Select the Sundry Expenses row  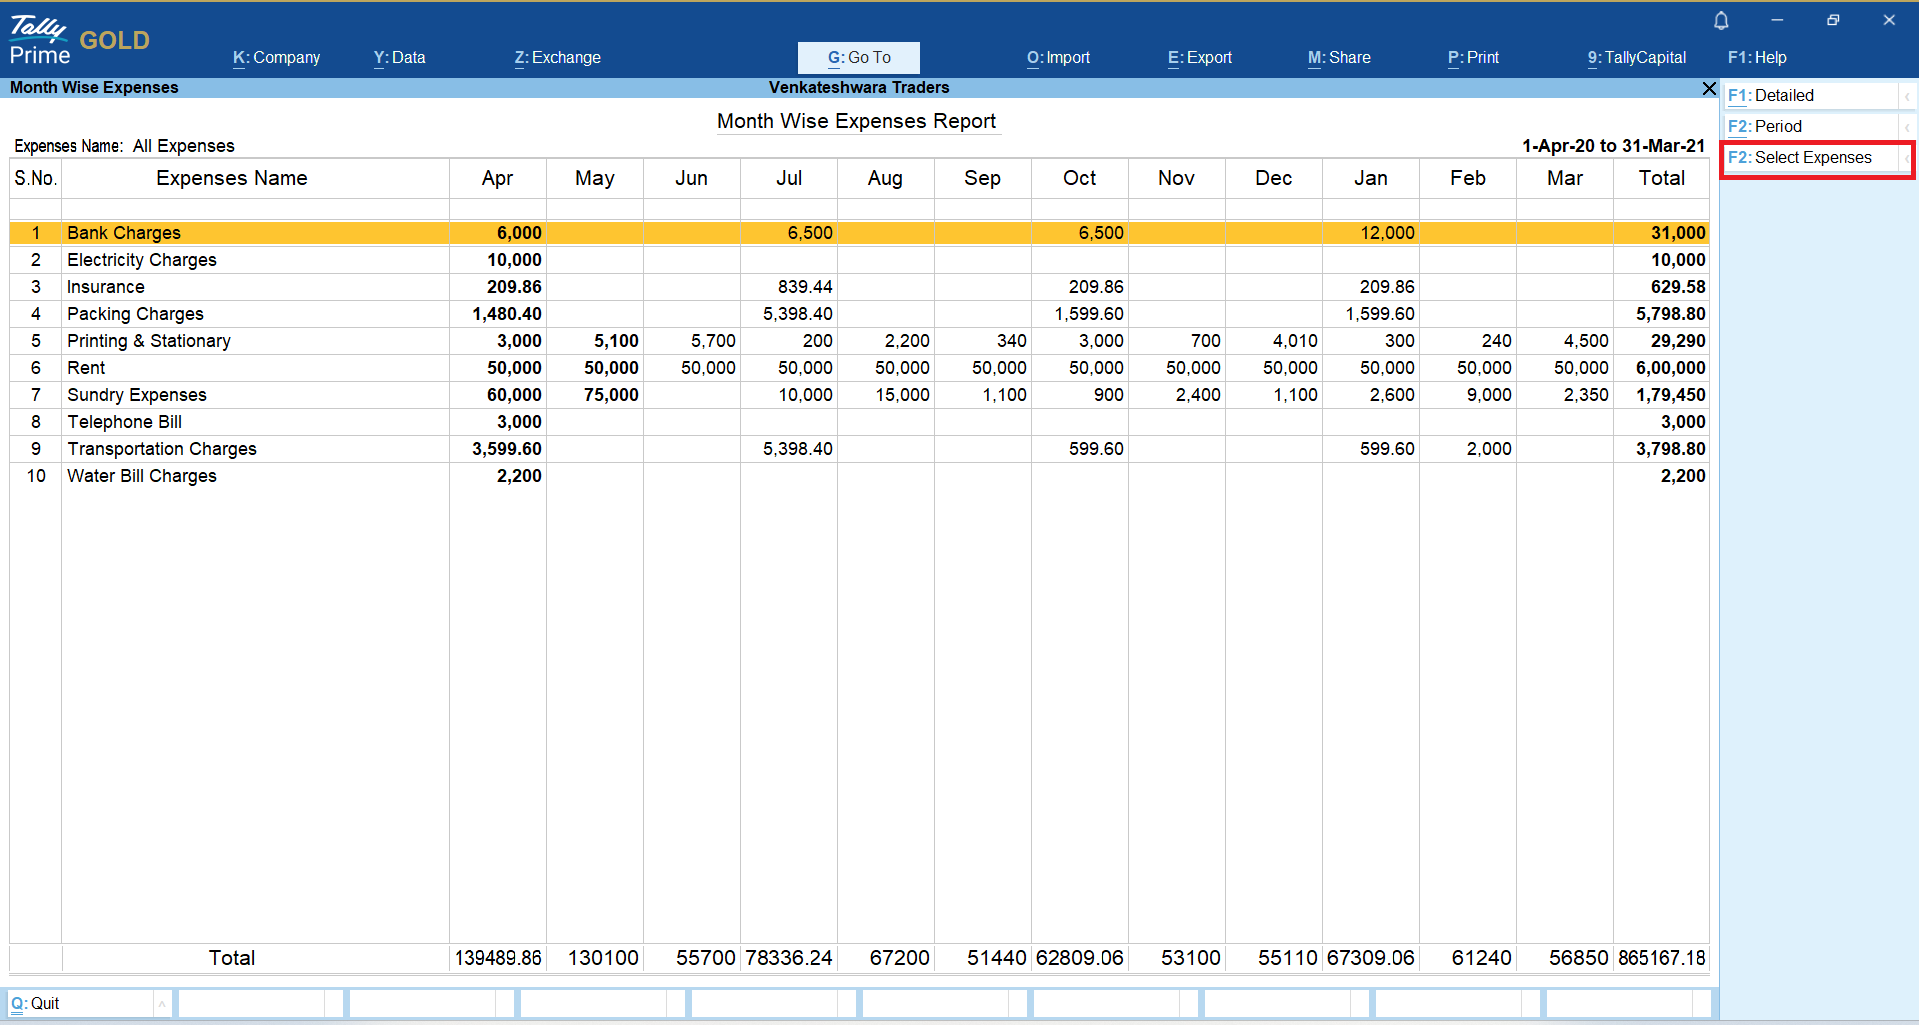click(137, 395)
